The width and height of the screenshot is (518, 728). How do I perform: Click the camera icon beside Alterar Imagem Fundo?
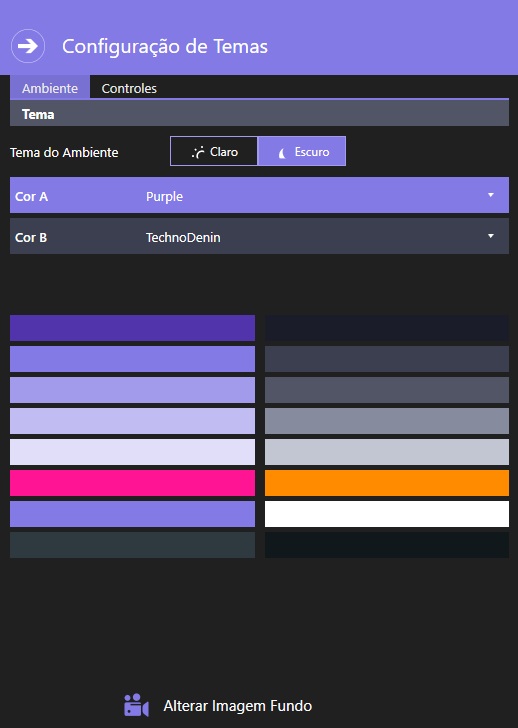136,705
